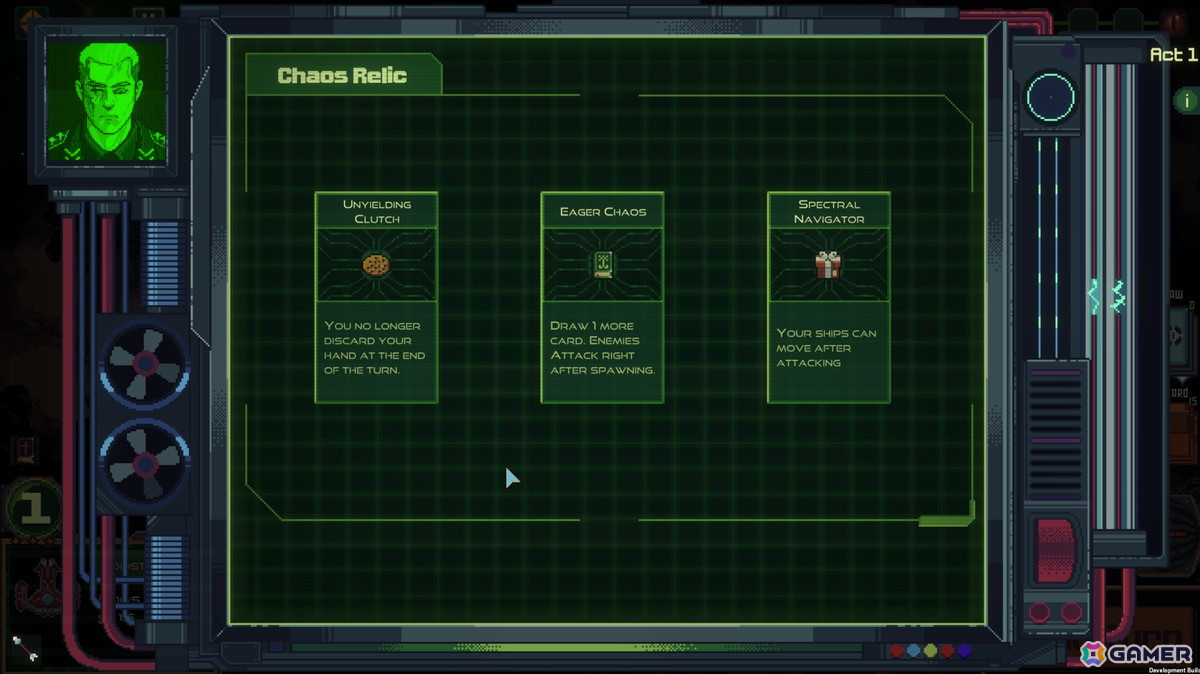The height and width of the screenshot is (674, 1200).
Task: Pick the Eager Chaos relic card
Action: pos(602,297)
